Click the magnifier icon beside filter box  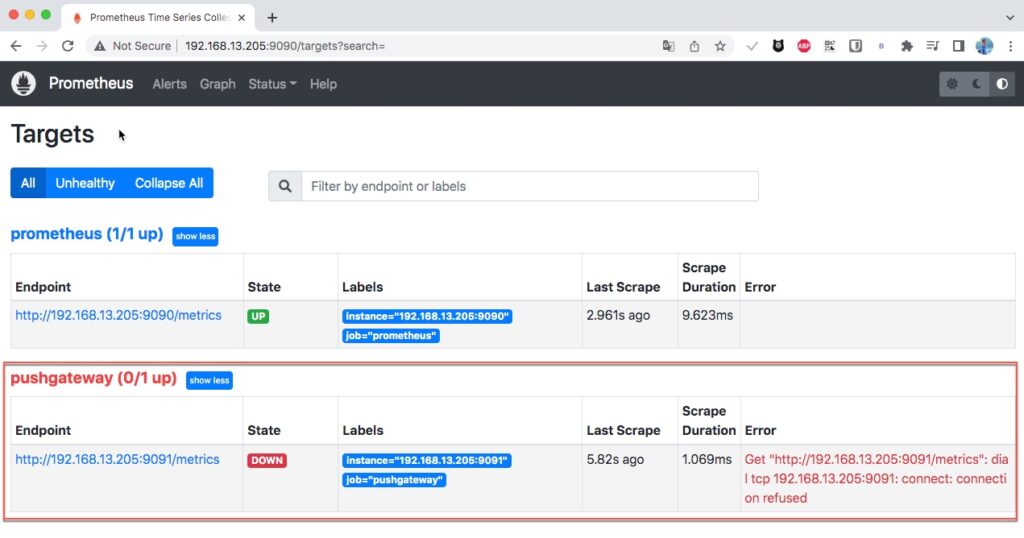[285, 186]
